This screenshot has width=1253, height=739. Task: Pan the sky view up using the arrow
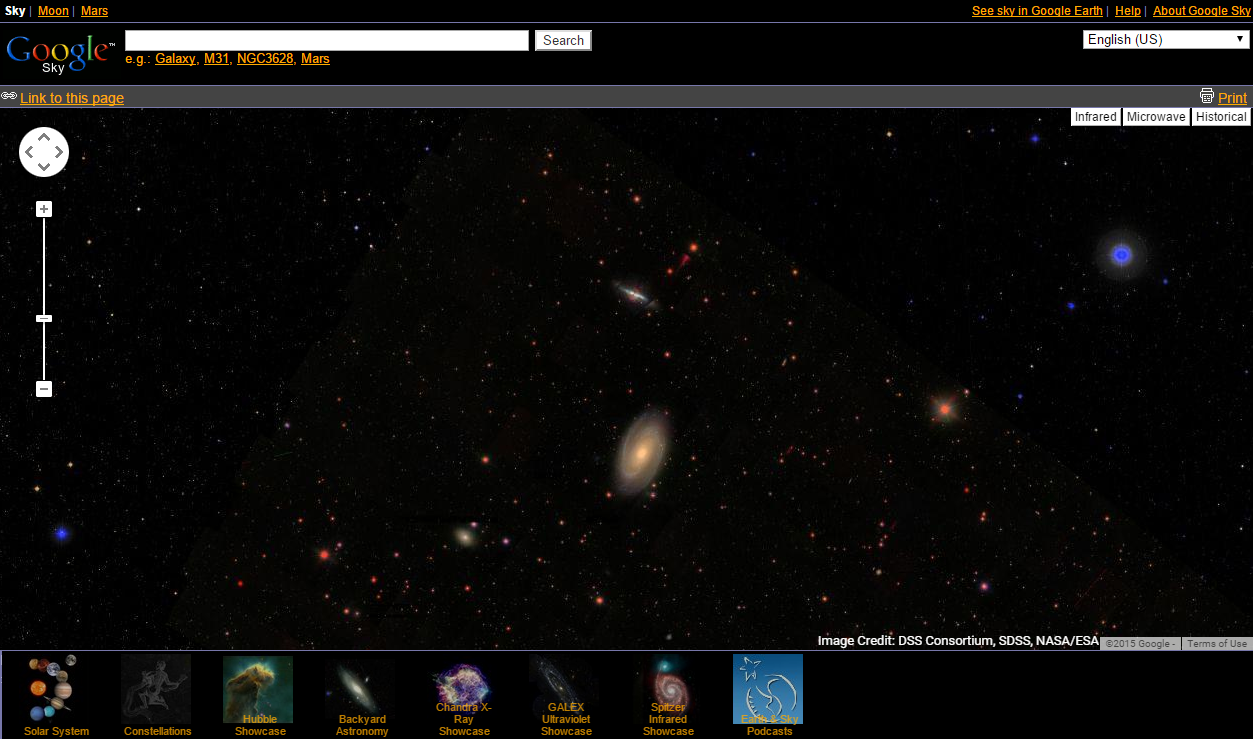point(44,138)
